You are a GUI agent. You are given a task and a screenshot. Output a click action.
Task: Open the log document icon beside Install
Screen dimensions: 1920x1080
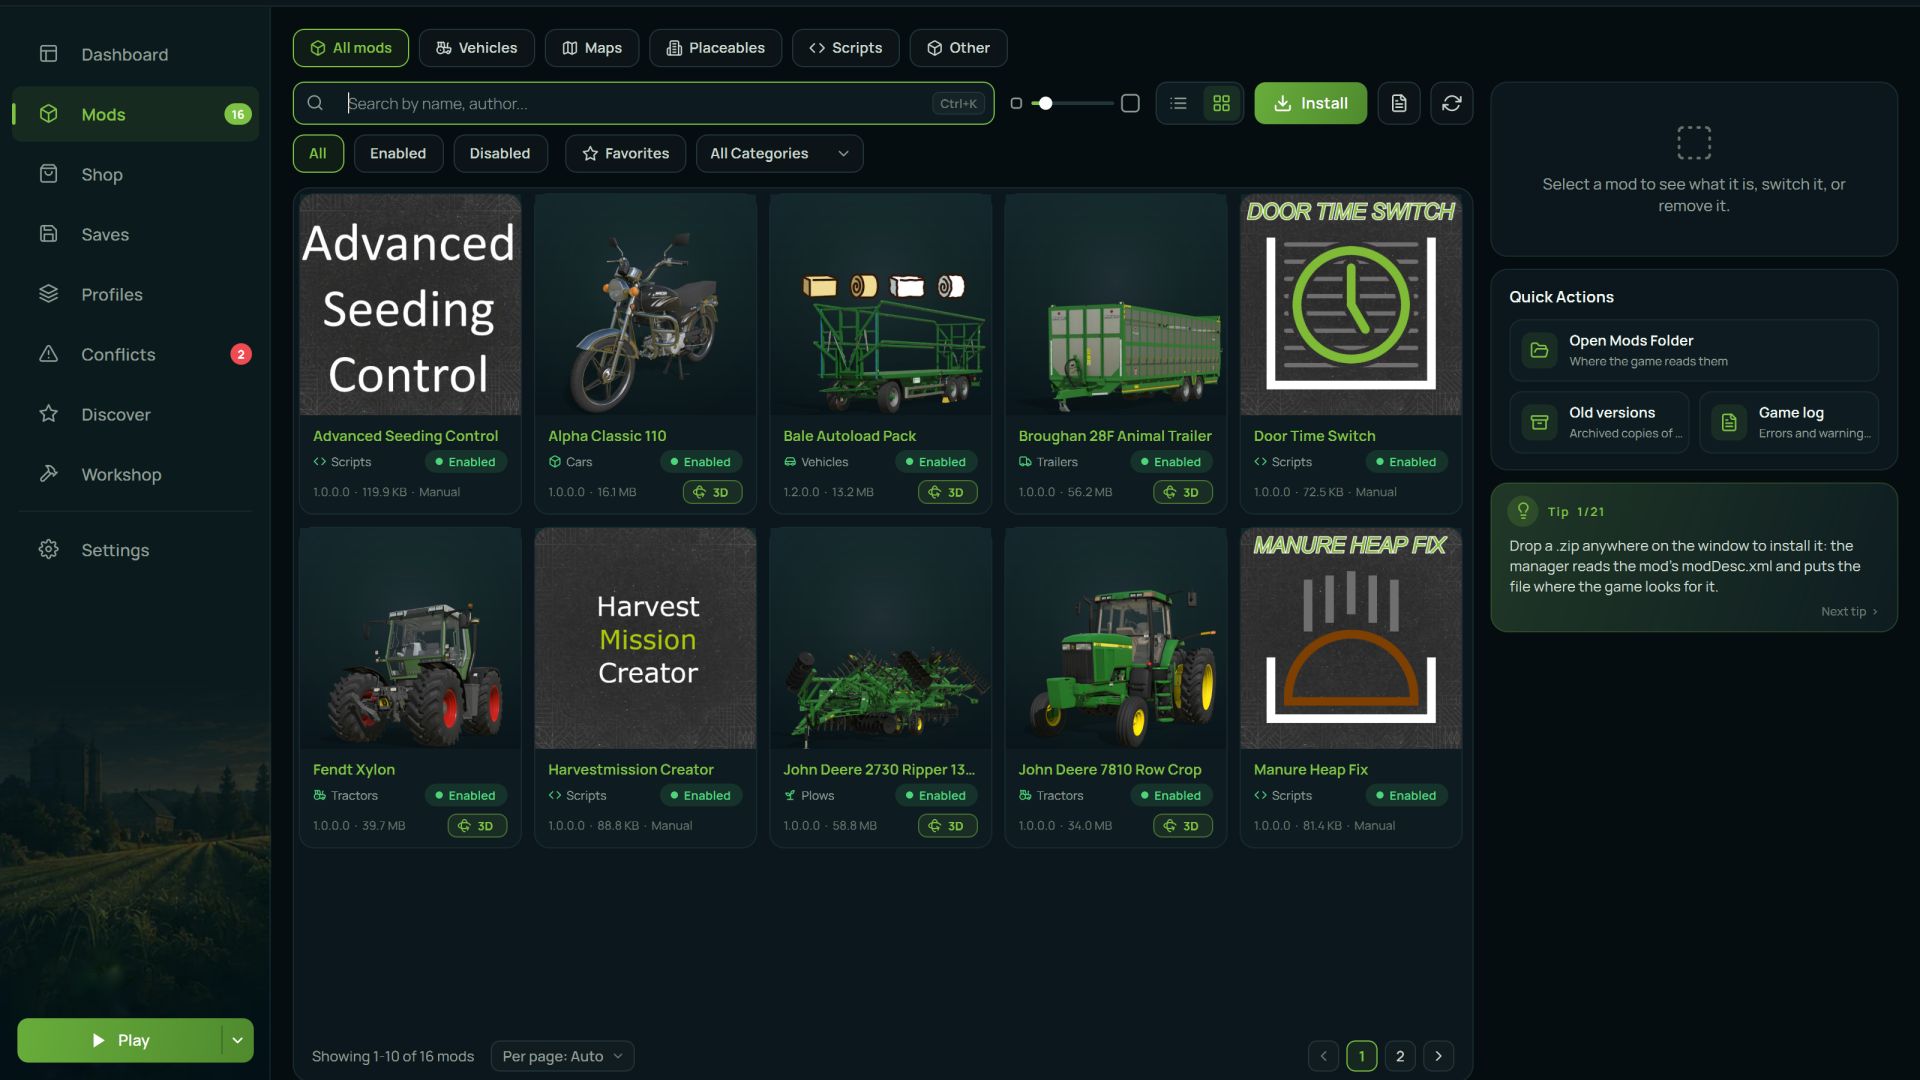pos(1399,103)
